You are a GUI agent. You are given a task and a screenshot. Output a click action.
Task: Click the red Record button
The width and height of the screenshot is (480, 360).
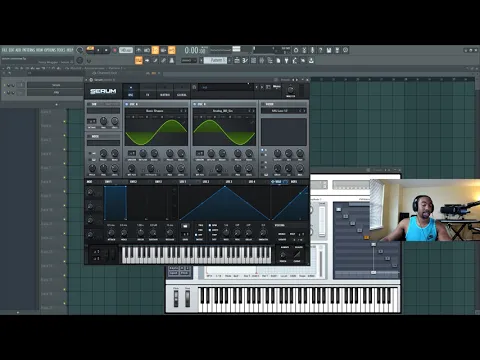coord(115,50)
